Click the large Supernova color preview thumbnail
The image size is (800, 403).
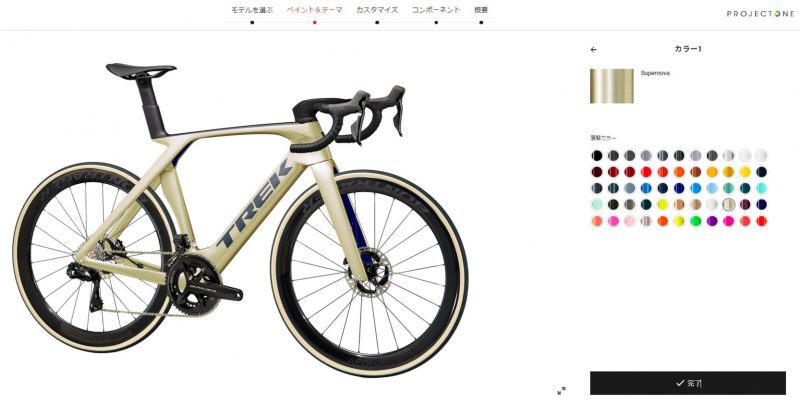coord(612,86)
